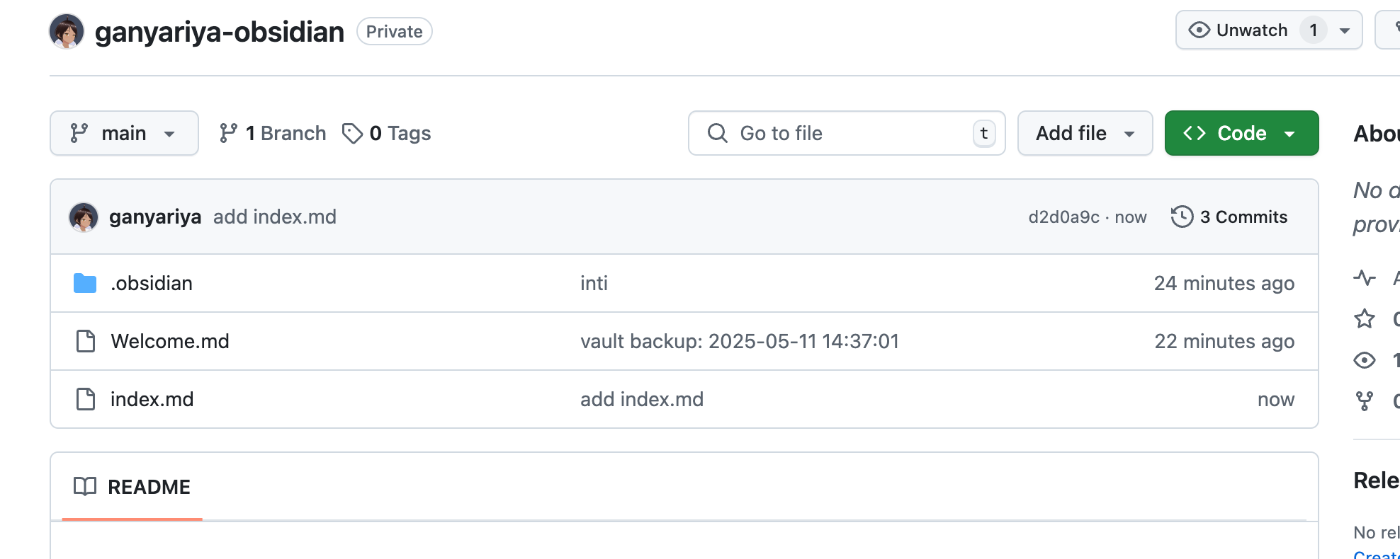Open the inti commit message link
This screenshot has height=559, width=1400.
pyautogui.click(x=594, y=283)
